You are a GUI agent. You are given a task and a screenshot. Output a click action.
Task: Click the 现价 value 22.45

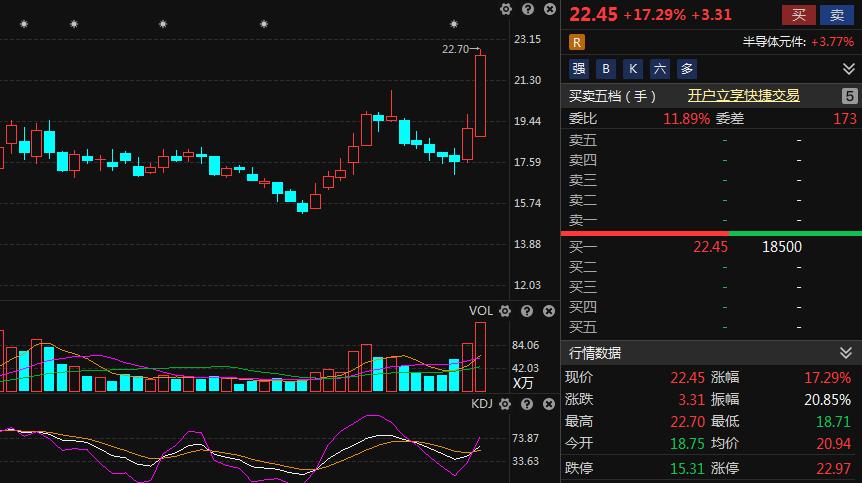coord(687,377)
